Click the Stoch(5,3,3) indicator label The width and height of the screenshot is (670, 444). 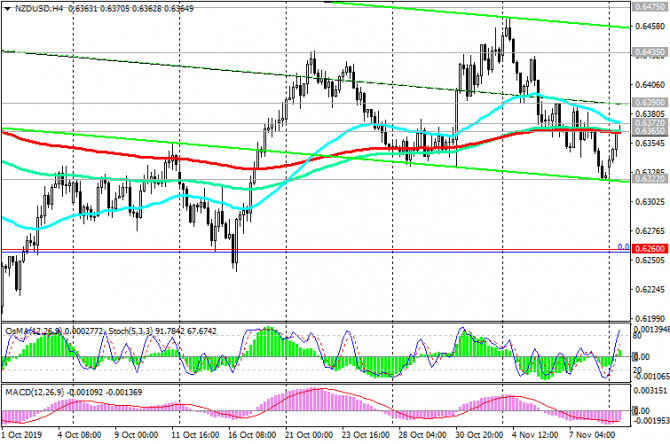[129, 331]
